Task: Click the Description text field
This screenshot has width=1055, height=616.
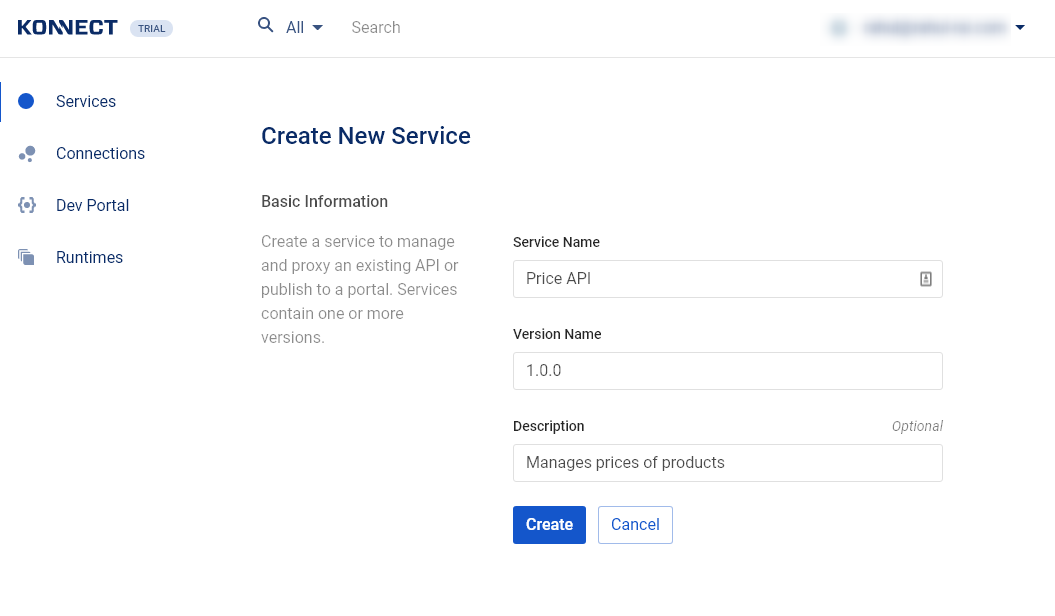Action: click(727, 463)
